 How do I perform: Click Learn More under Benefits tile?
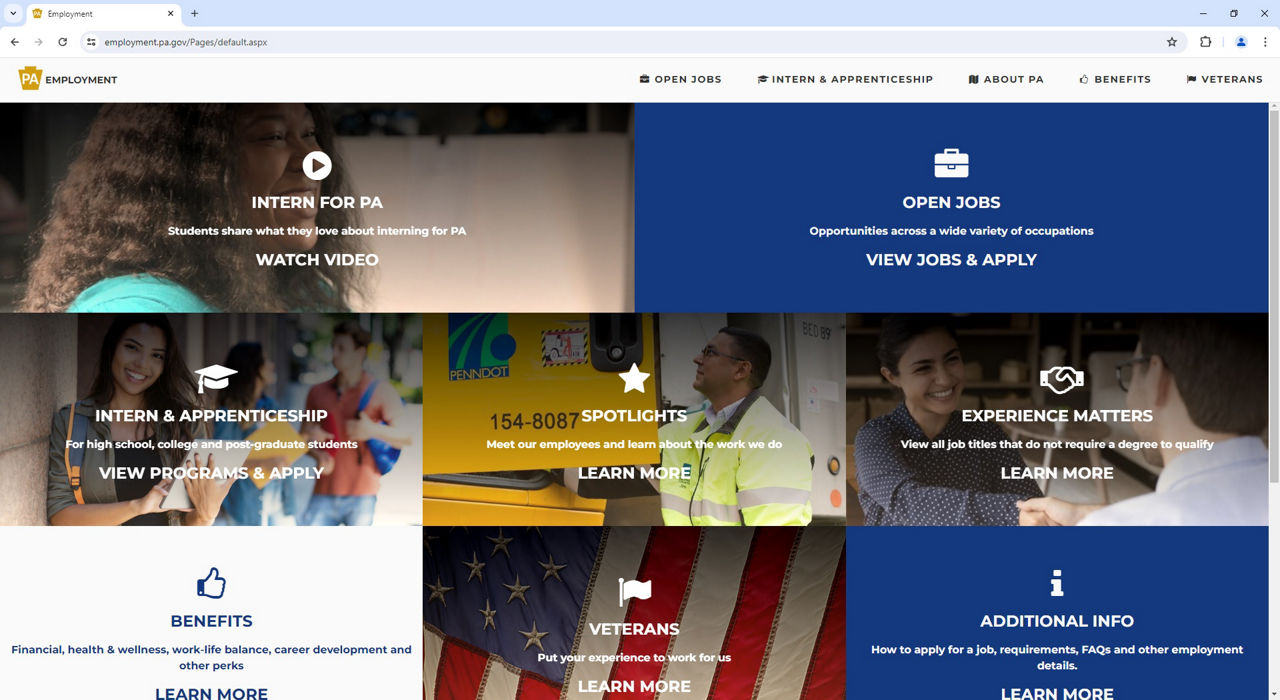[211, 693]
